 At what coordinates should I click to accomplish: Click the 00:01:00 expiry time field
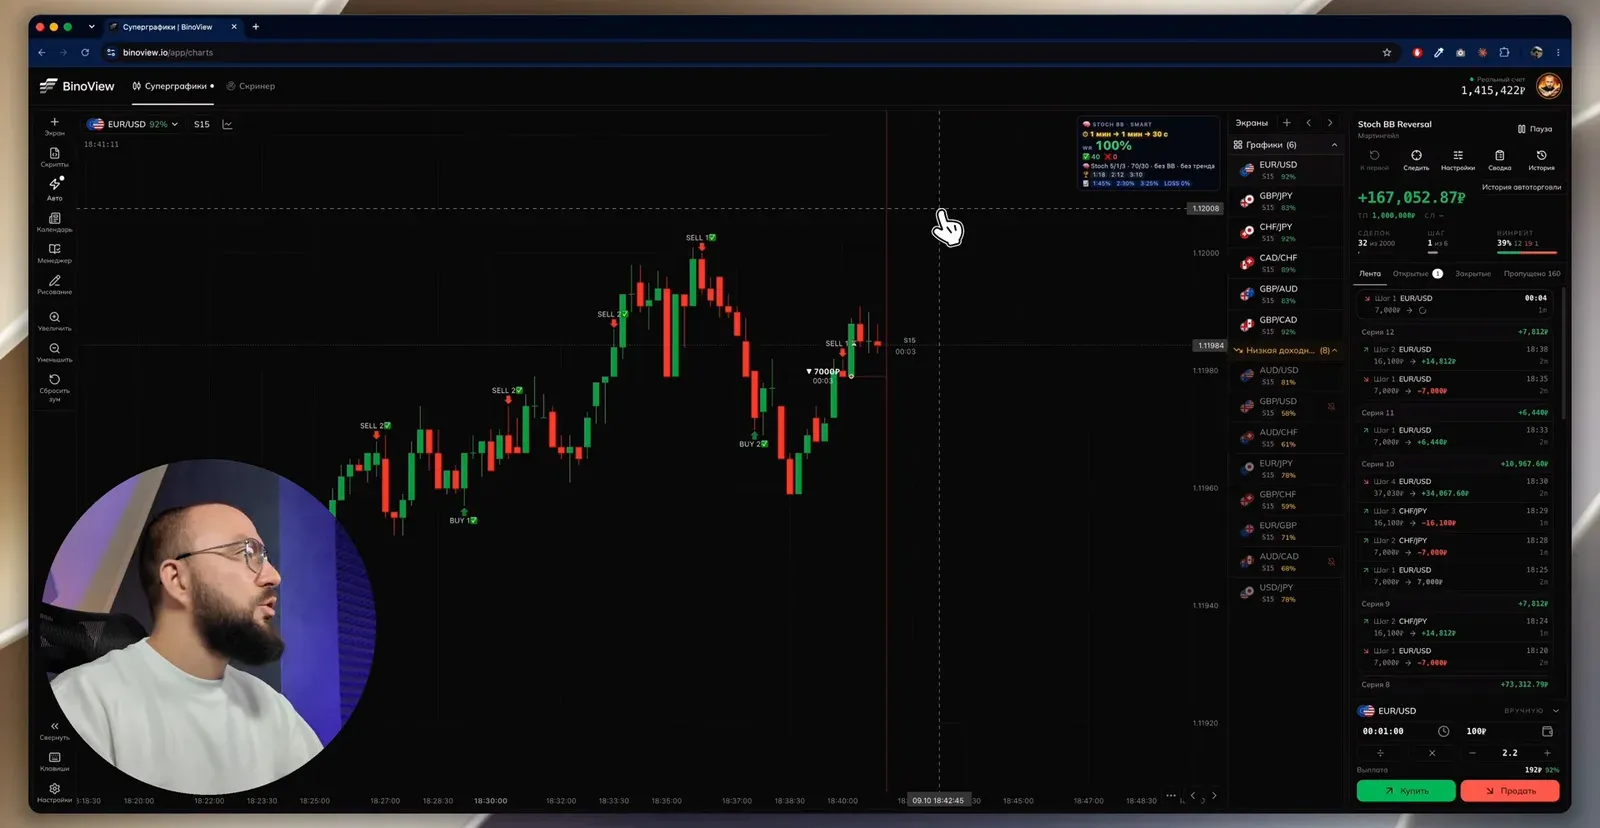[1405, 731]
